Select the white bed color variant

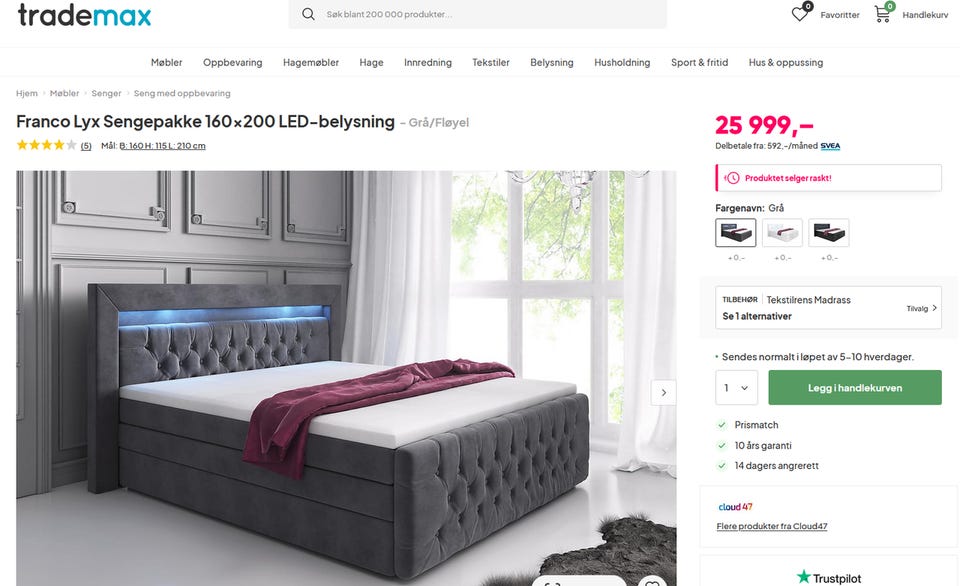tap(782, 233)
